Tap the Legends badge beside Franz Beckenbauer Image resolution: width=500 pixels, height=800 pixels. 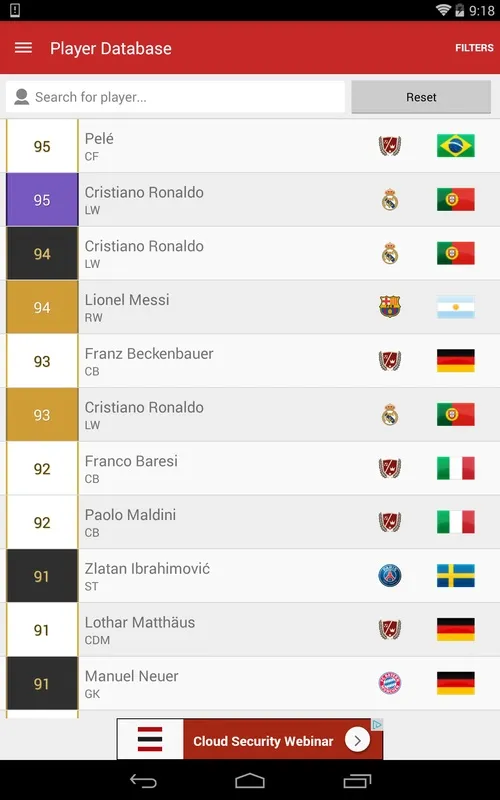390,361
